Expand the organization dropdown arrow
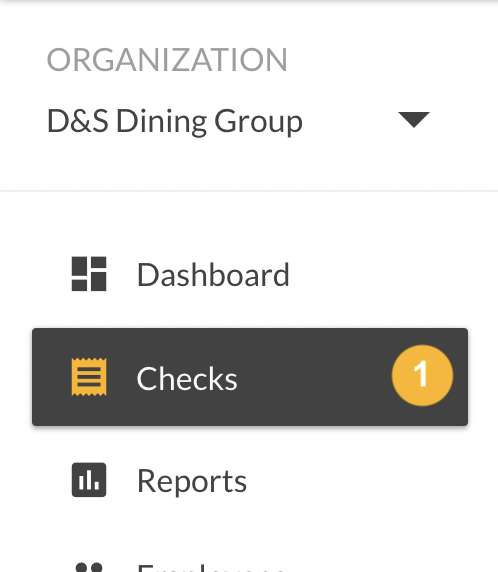Screen dimensions: 498x572 point(414,120)
